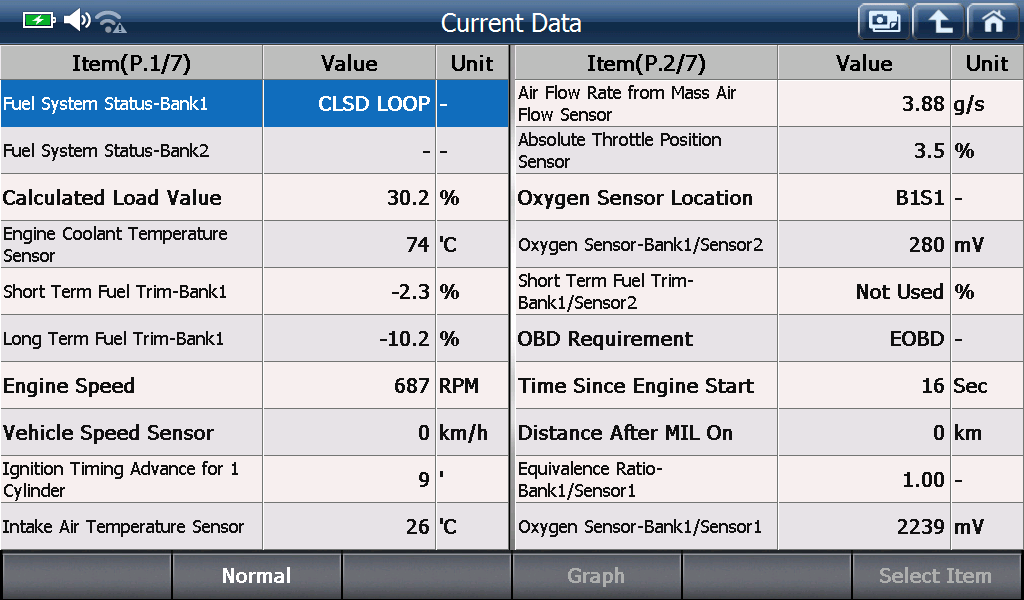The width and height of the screenshot is (1024, 600).
Task: Select the Normal button
Action: 257,576
